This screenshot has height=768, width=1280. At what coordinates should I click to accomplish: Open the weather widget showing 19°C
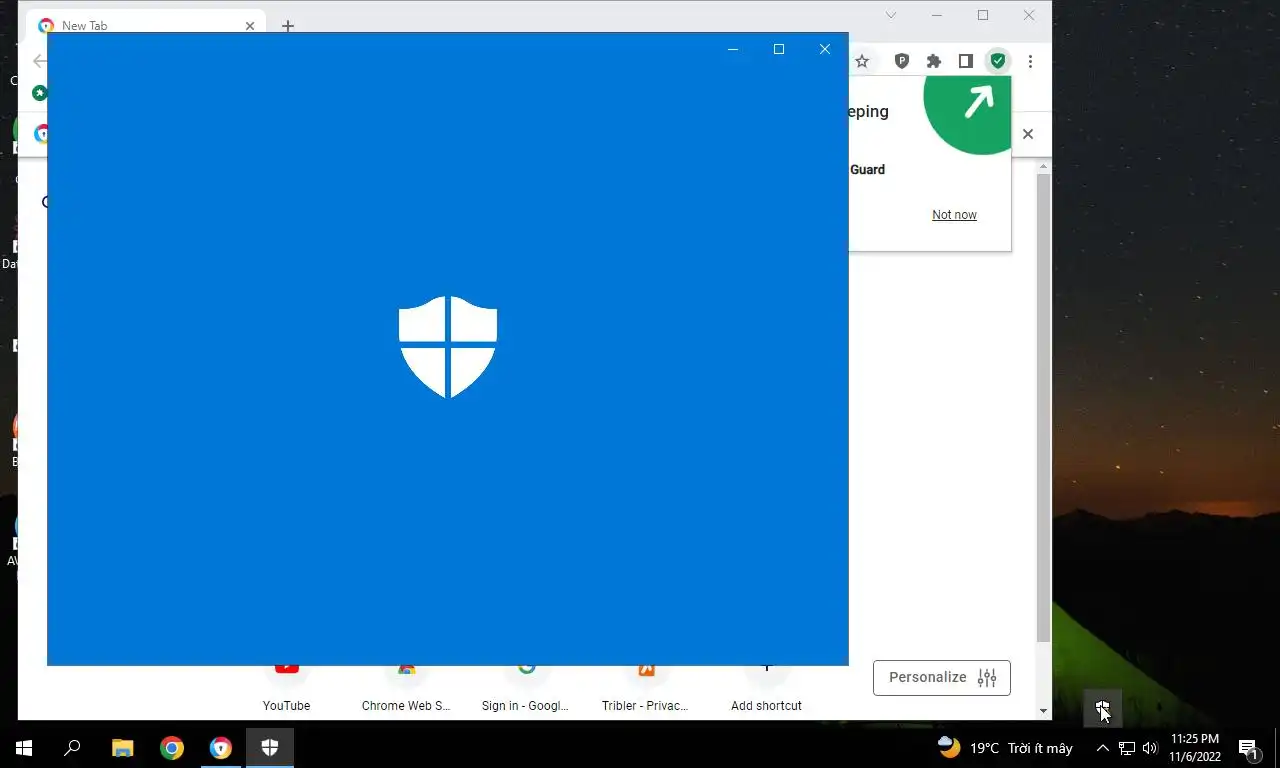click(1005, 747)
